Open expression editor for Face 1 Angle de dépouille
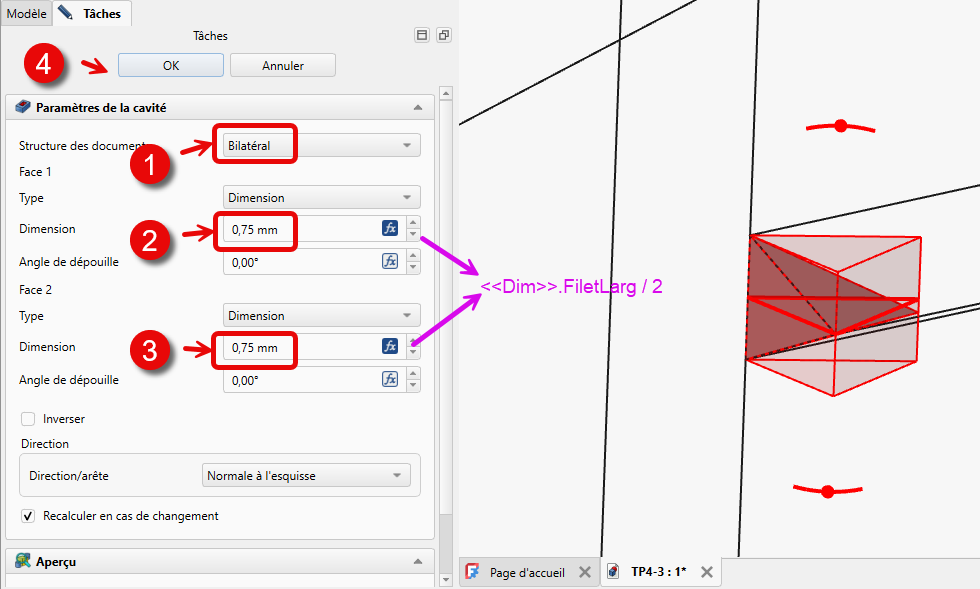The image size is (980, 589). [390, 261]
